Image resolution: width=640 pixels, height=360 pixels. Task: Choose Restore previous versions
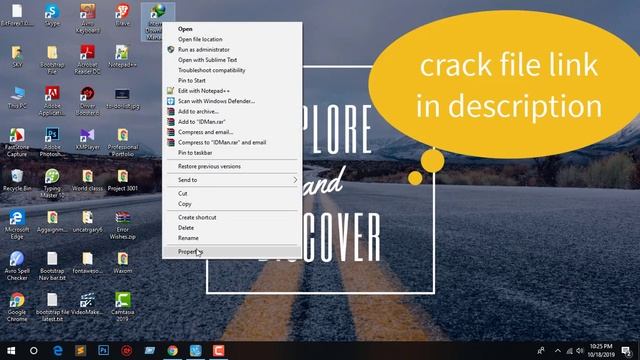point(232,166)
